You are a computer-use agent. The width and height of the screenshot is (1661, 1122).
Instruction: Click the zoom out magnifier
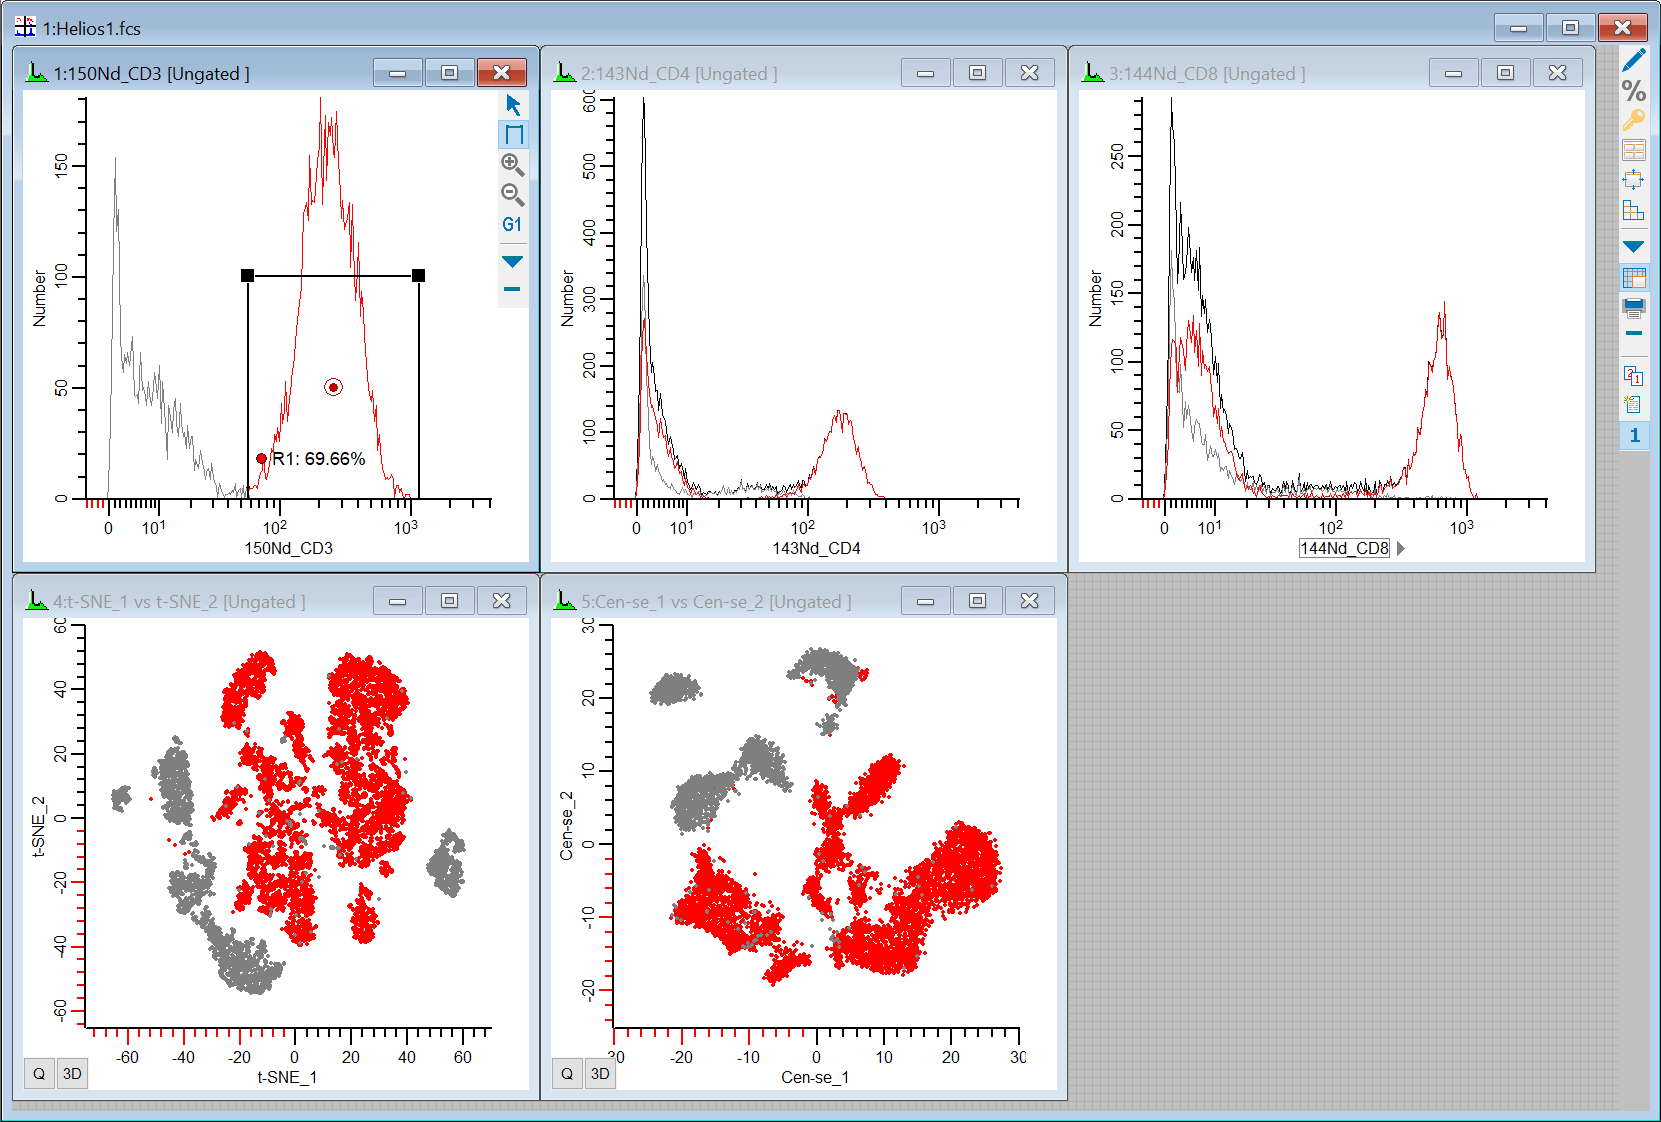(x=512, y=194)
